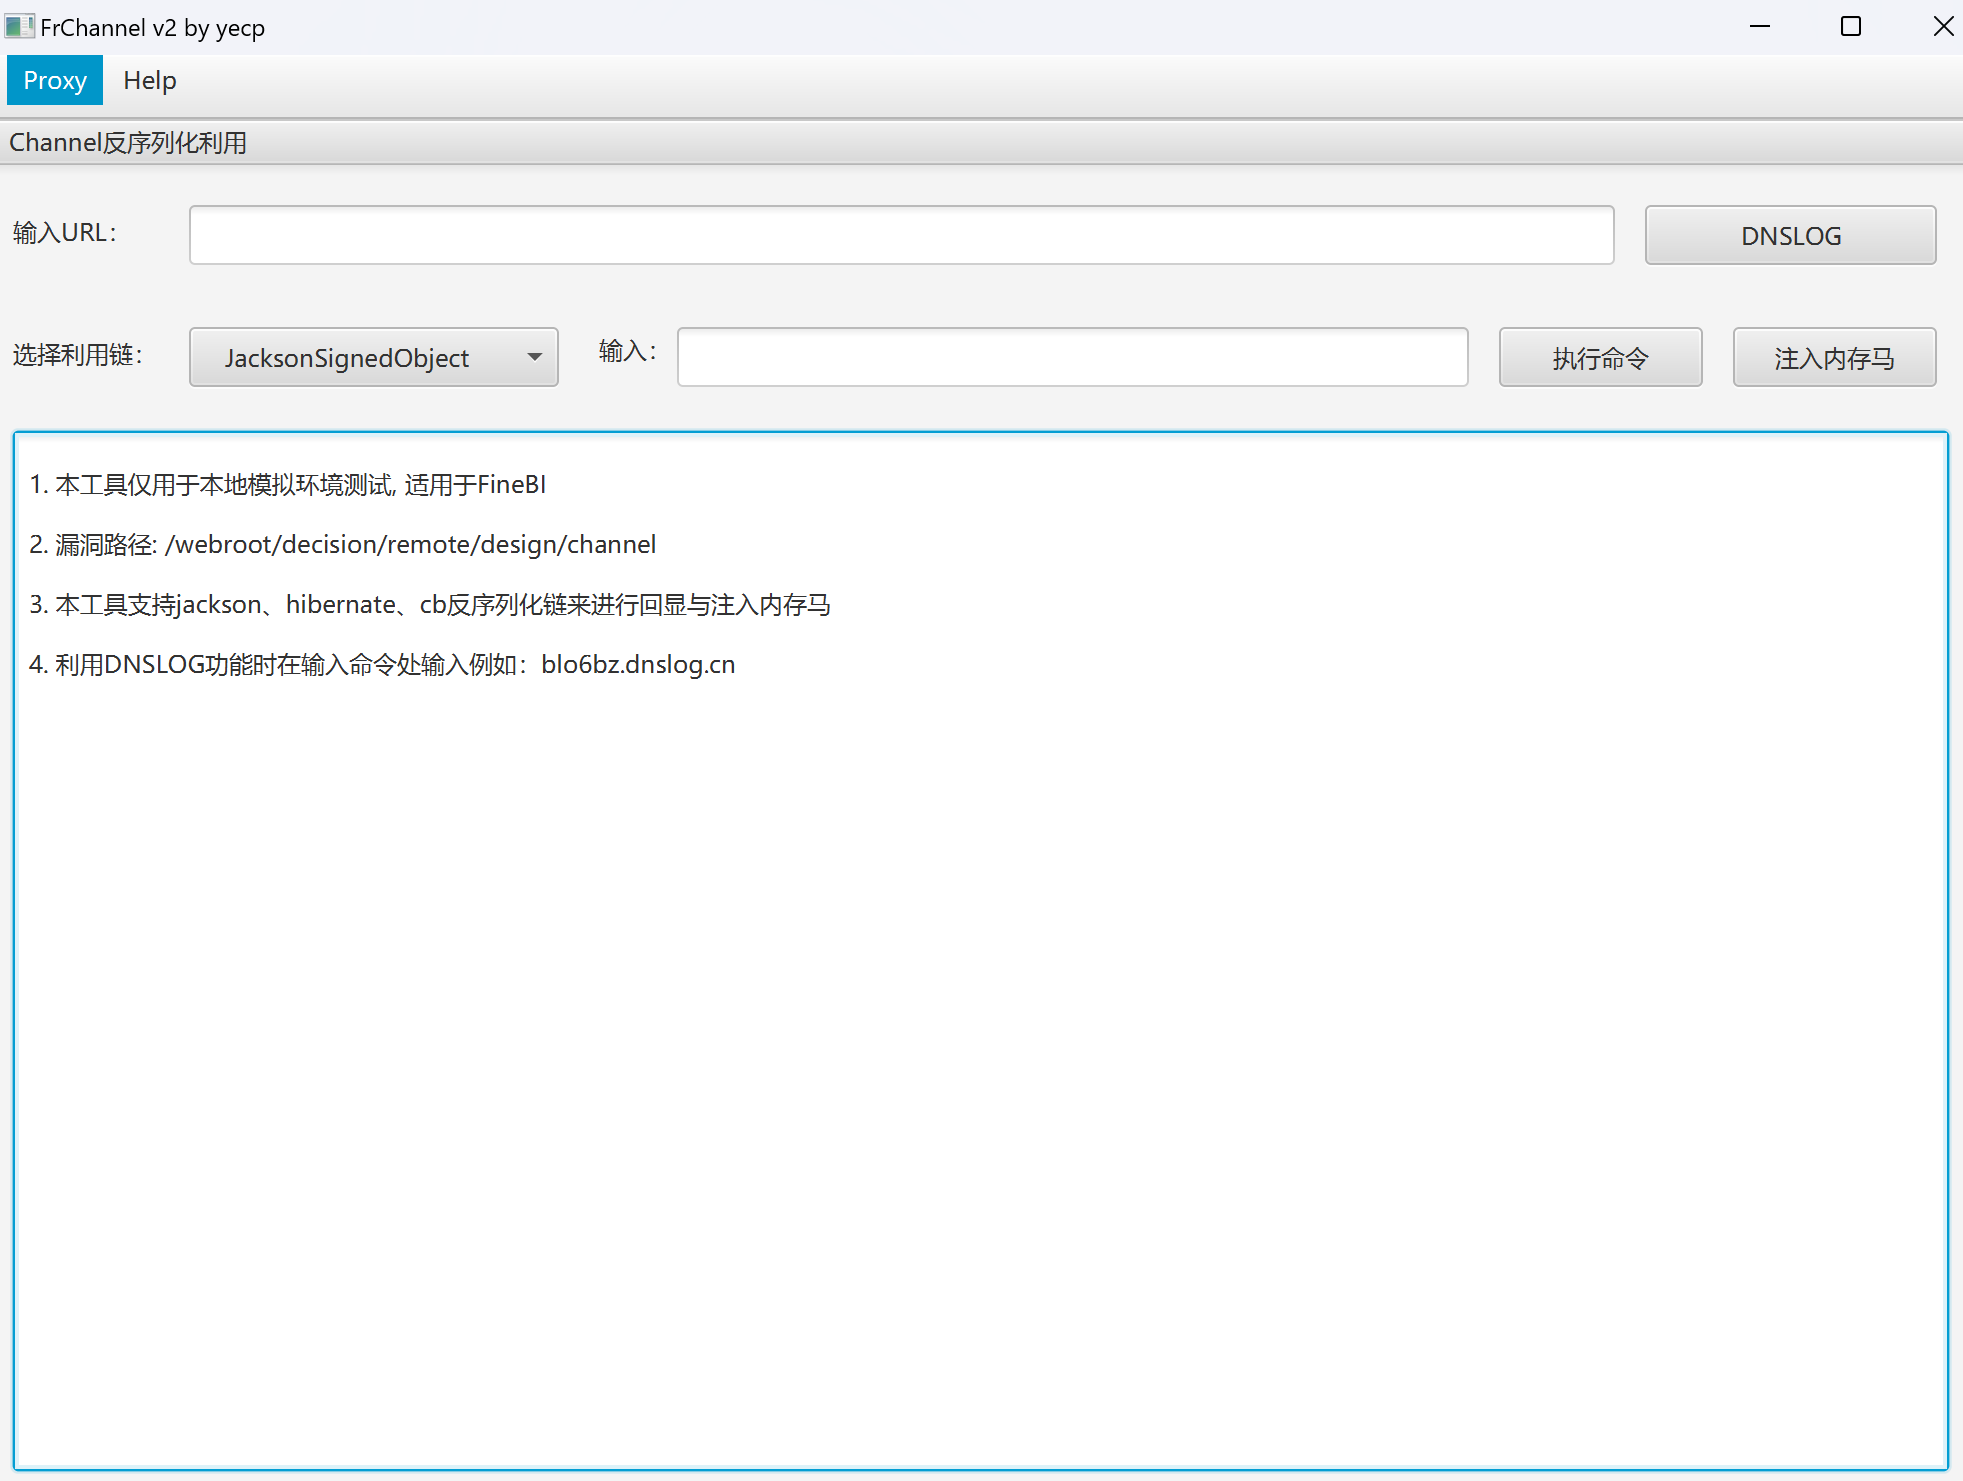Click the 执行命令 button
Viewport: 1963px width, 1481px height.
pos(1600,358)
